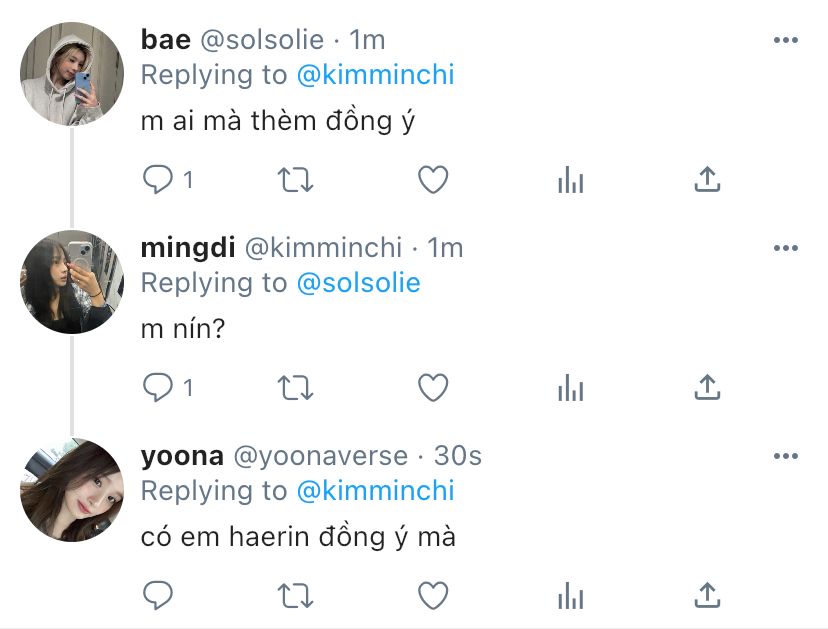Open bae's profile picture
Viewport: 828px width, 629px height.
71,73
